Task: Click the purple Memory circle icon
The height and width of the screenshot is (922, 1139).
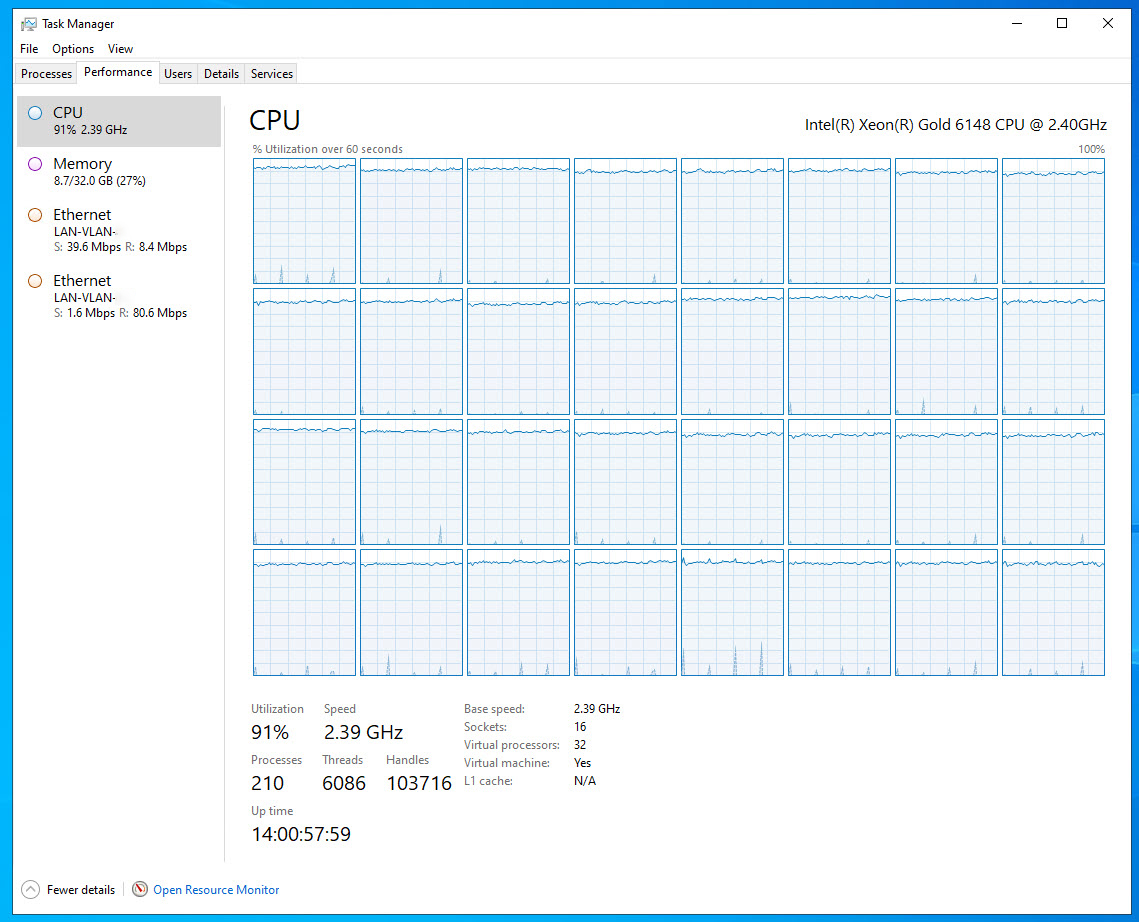Action: click(35, 164)
